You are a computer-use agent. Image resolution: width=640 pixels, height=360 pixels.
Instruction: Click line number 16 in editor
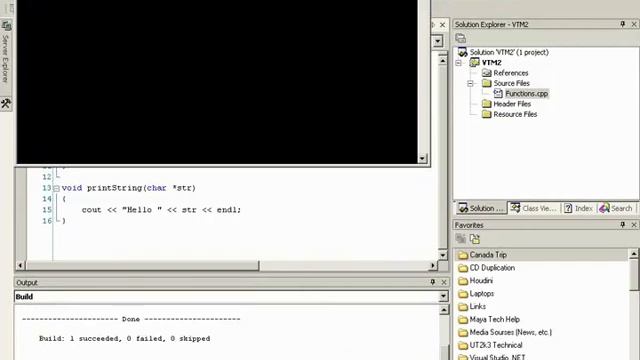(x=47, y=221)
